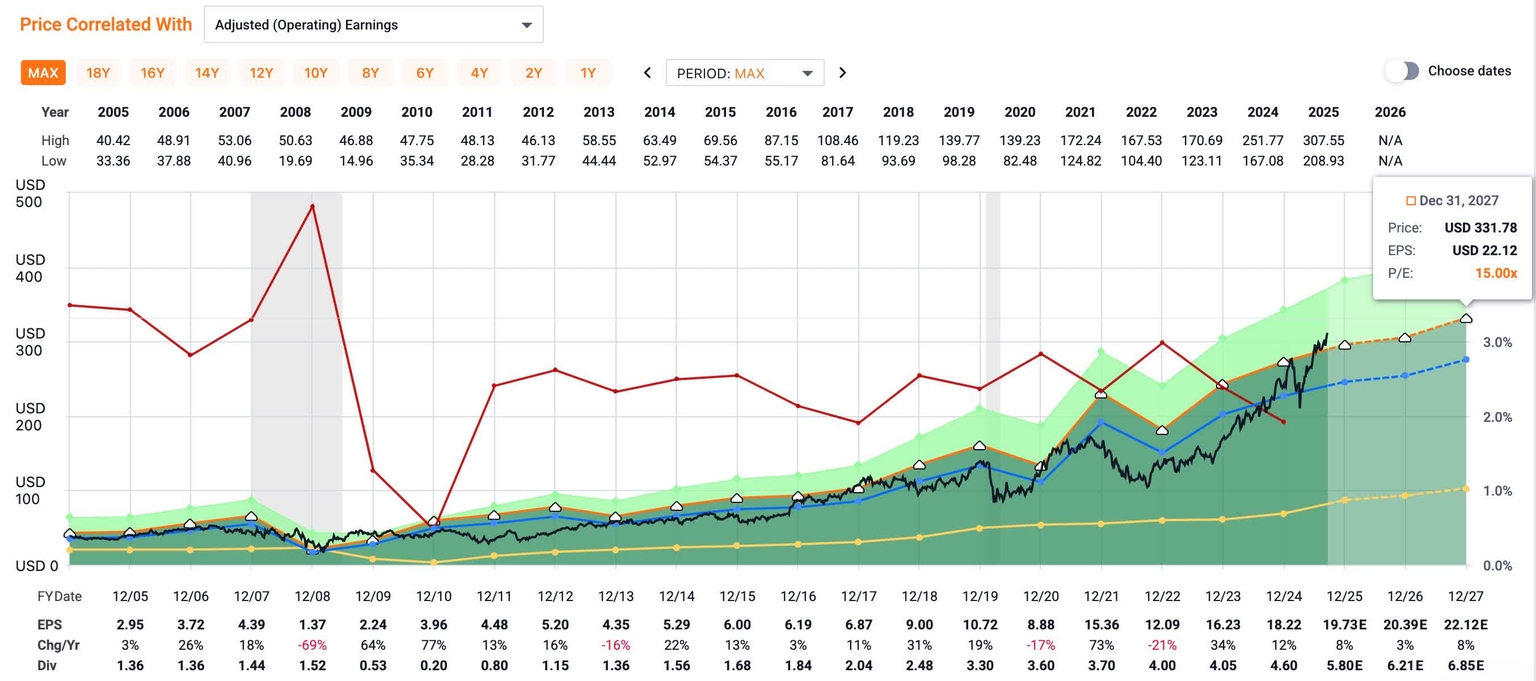Screen dimensions: 1536x681
Task: Click the 16Y period button
Action: pos(152,72)
